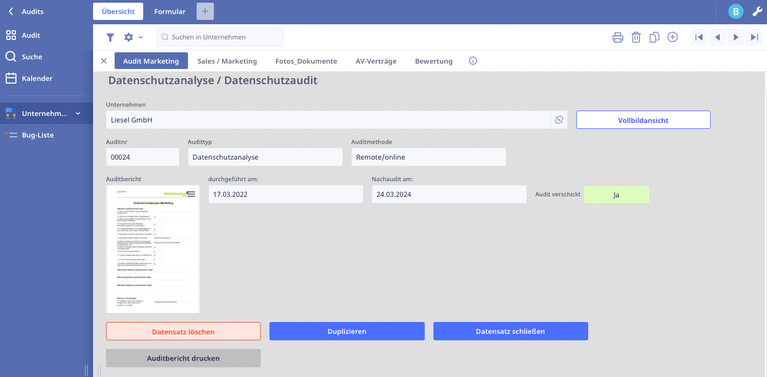
Task: Go to next record arrow
Action: 736,37
